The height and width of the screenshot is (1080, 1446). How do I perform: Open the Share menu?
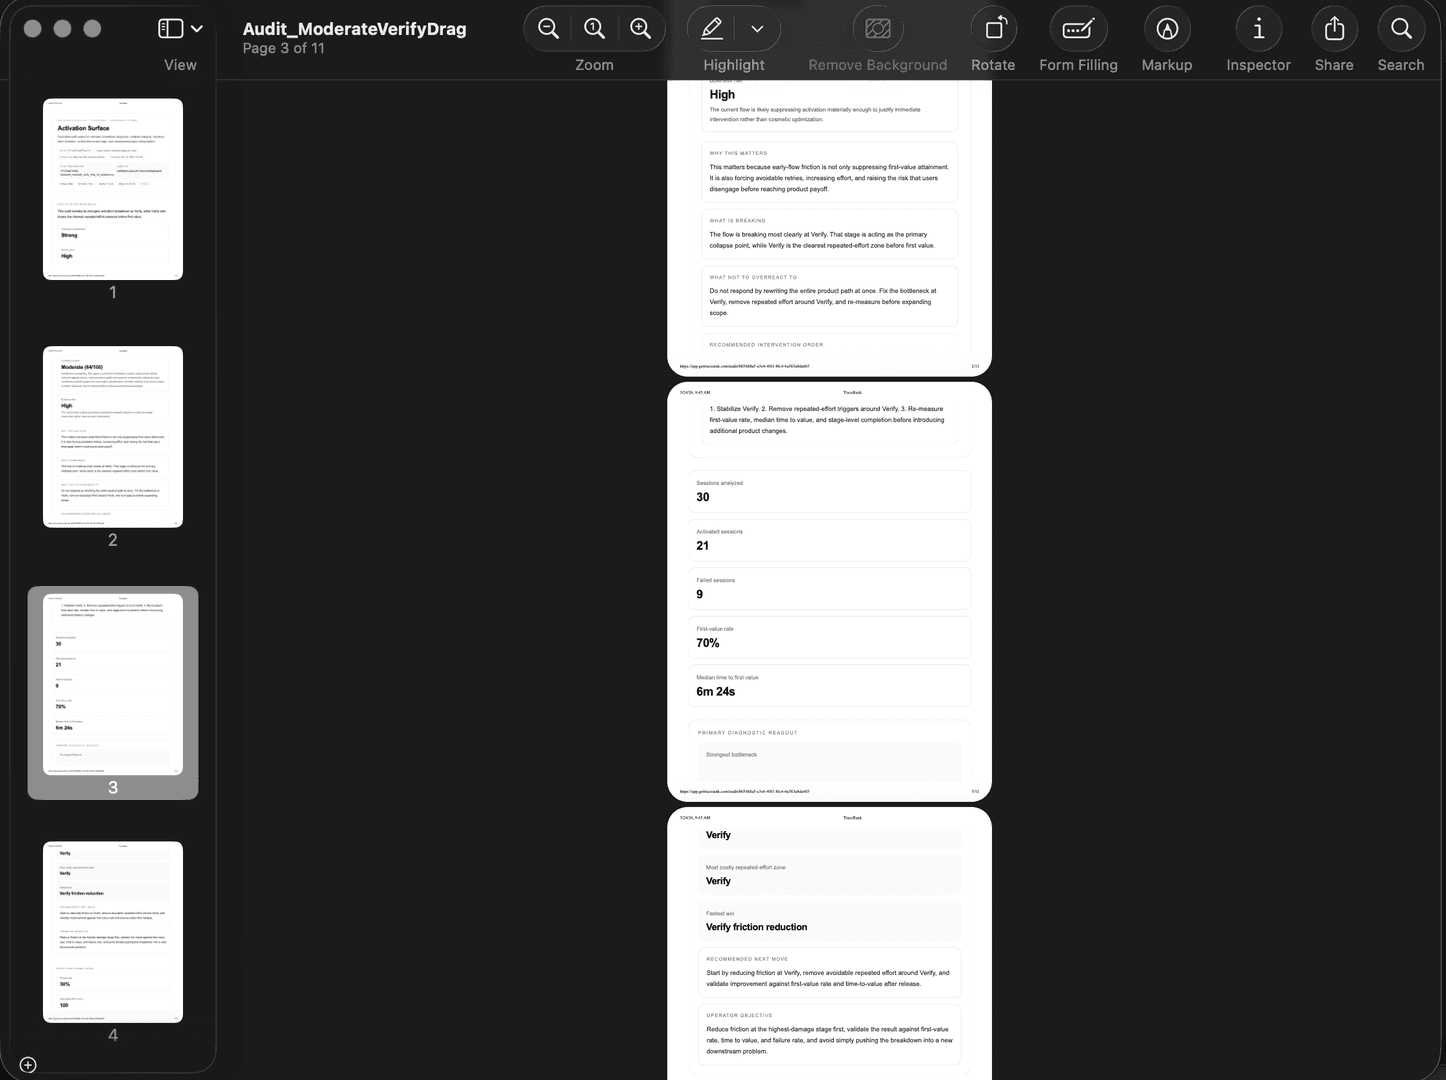click(1334, 29)
